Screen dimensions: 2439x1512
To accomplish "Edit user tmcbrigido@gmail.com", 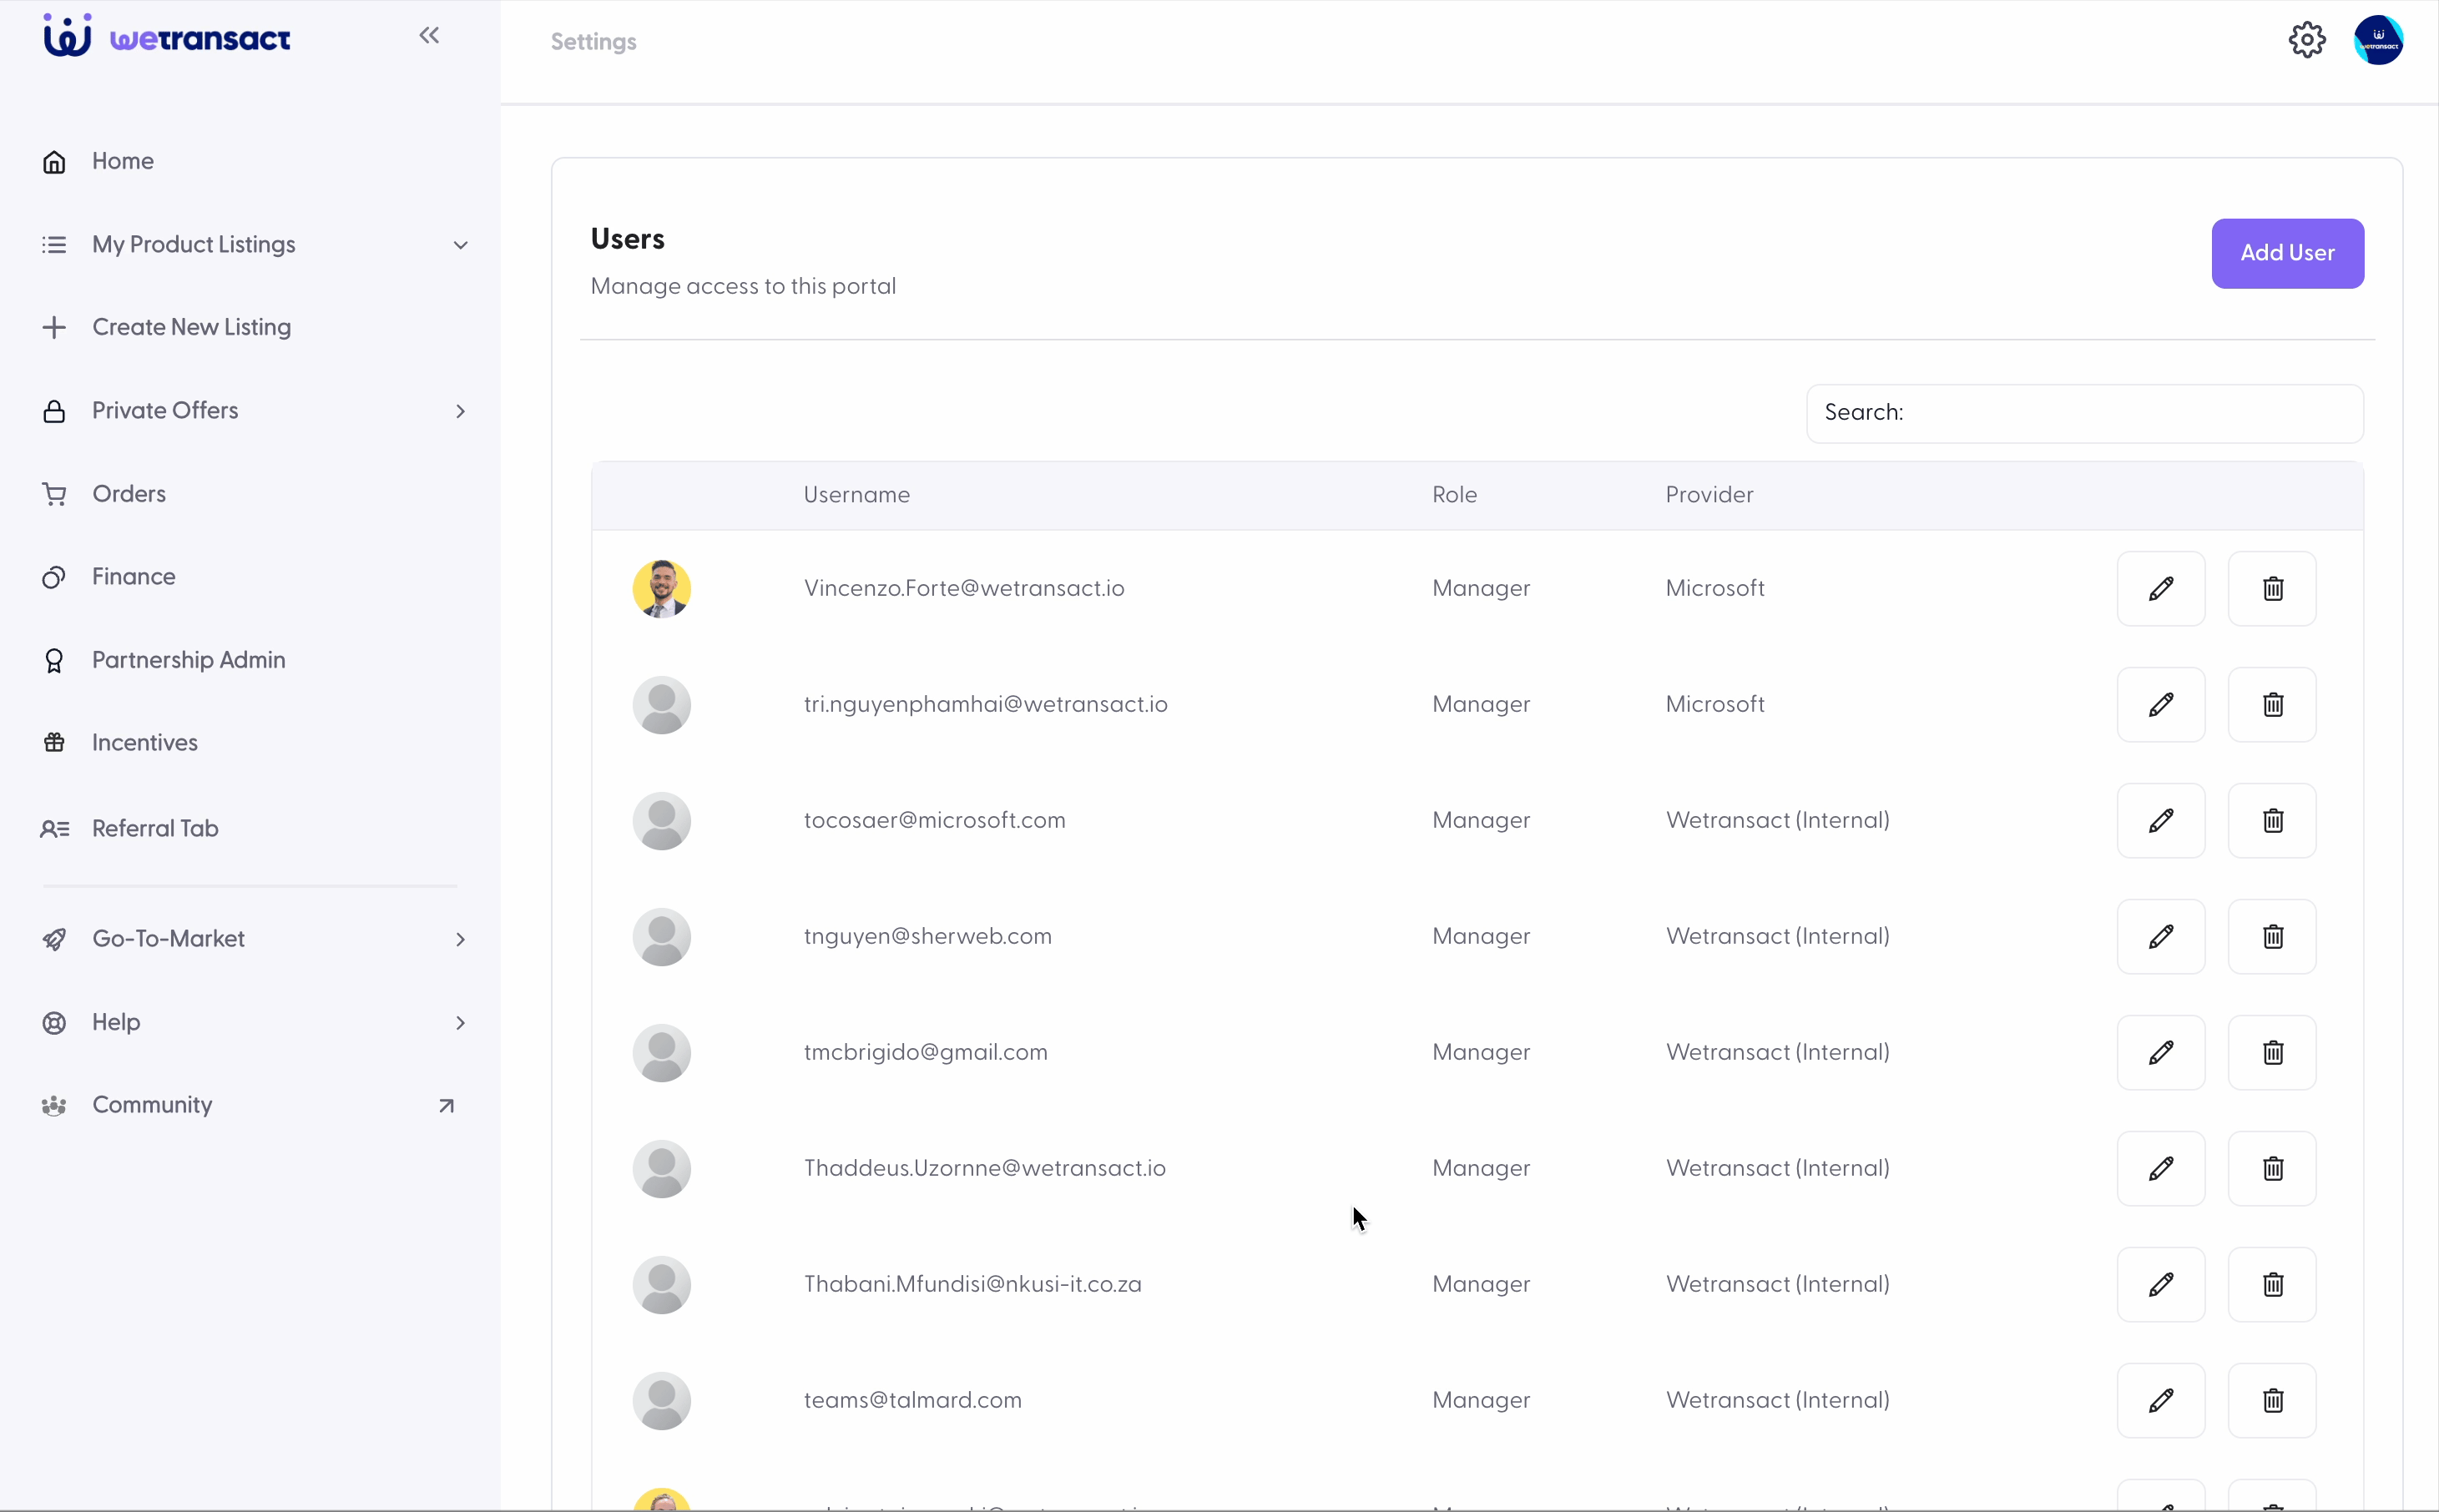I will point(2160,1052).
